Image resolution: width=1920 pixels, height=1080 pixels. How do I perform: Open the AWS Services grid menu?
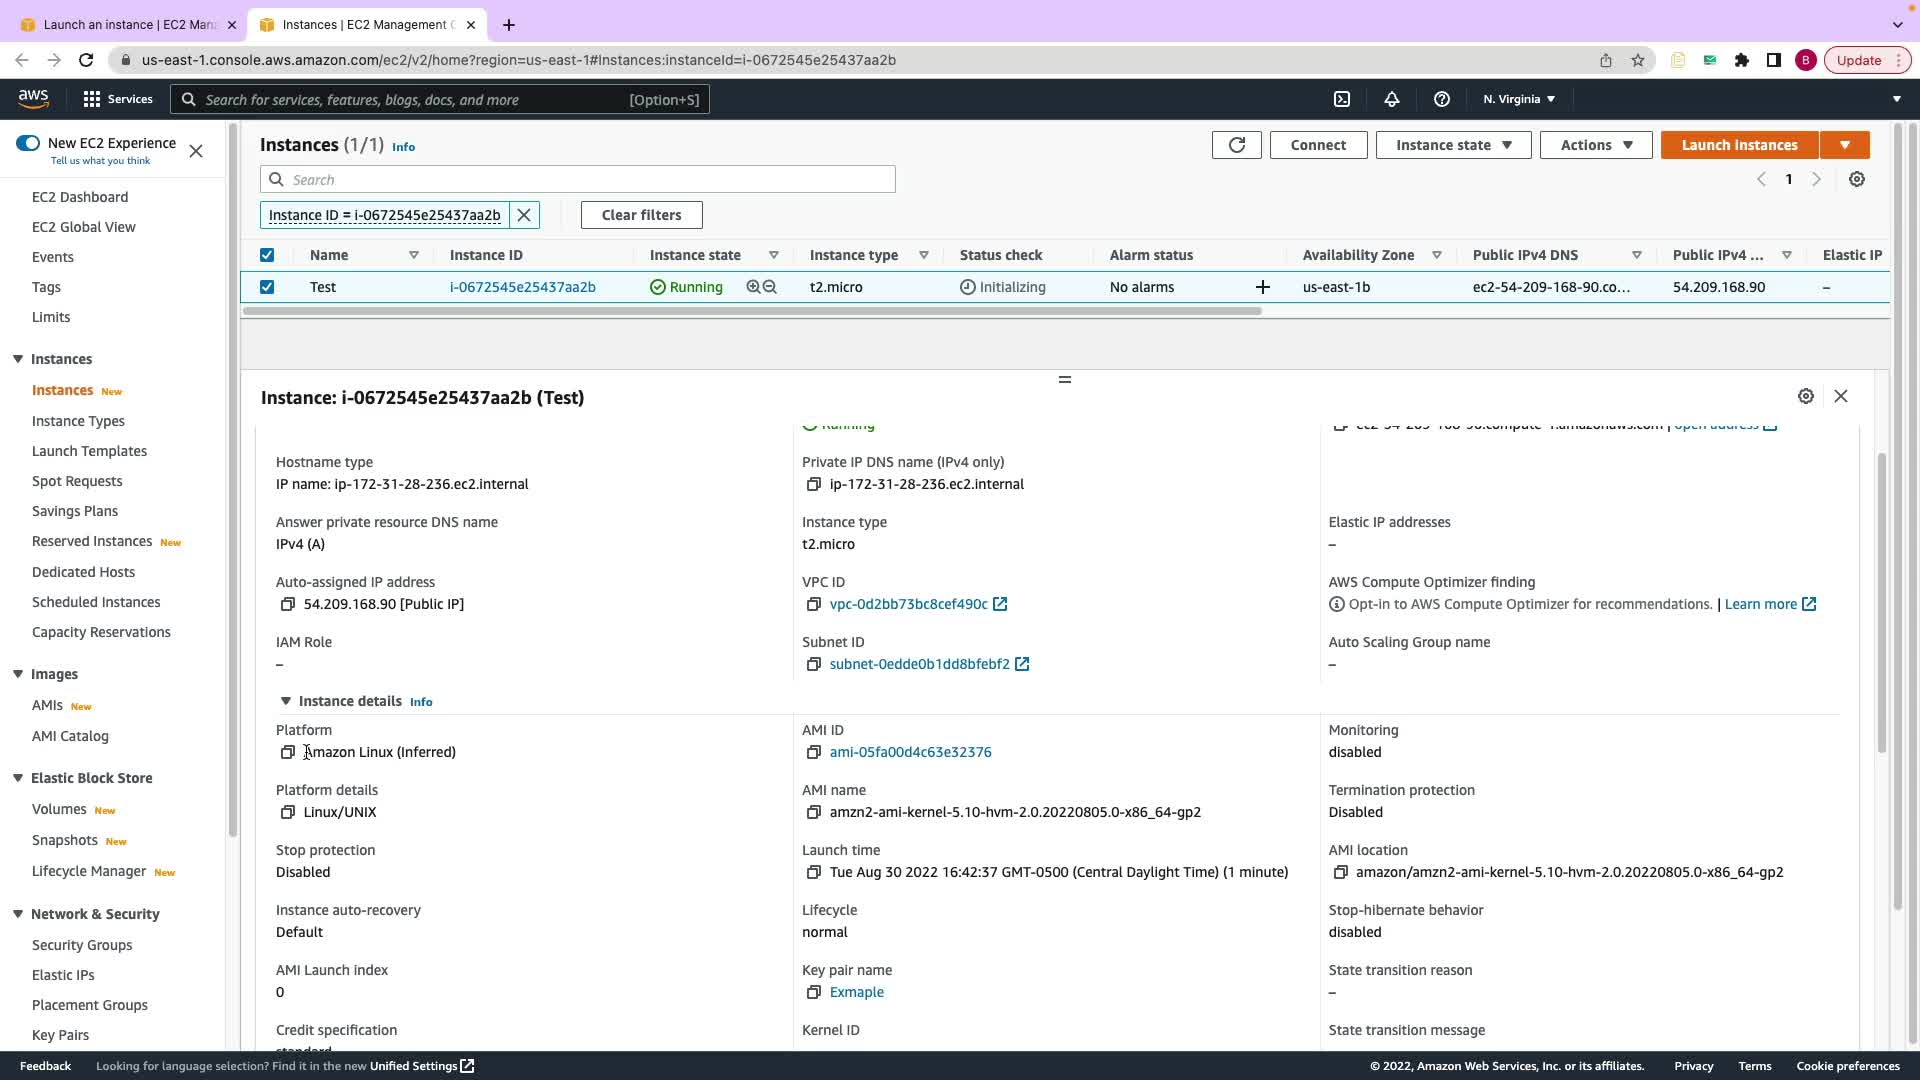point(92,99)
